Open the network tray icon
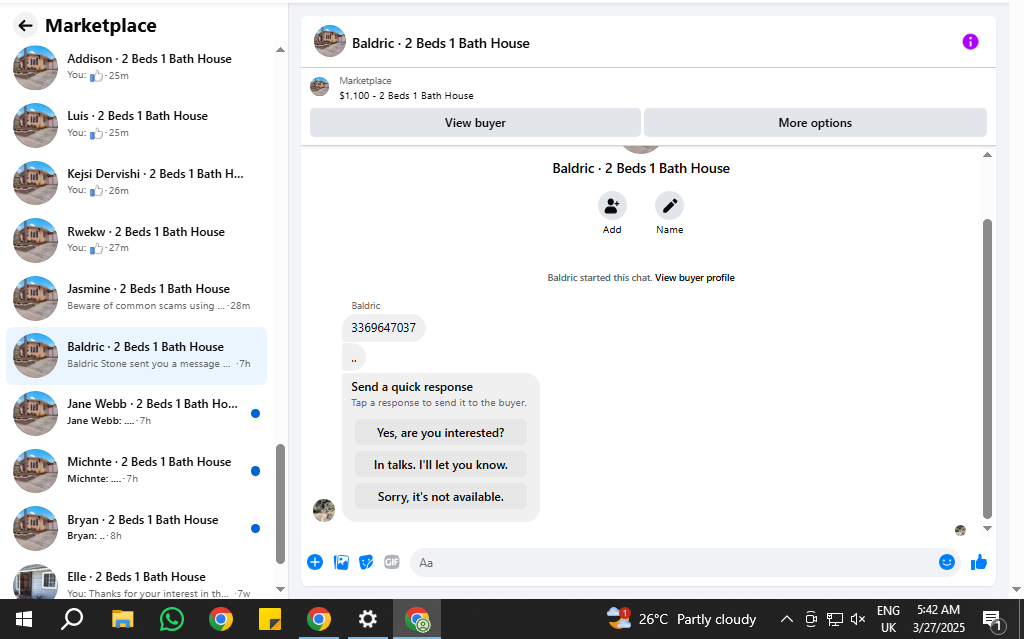Viewport: 1024px width, 639px height. coord(835,619)
